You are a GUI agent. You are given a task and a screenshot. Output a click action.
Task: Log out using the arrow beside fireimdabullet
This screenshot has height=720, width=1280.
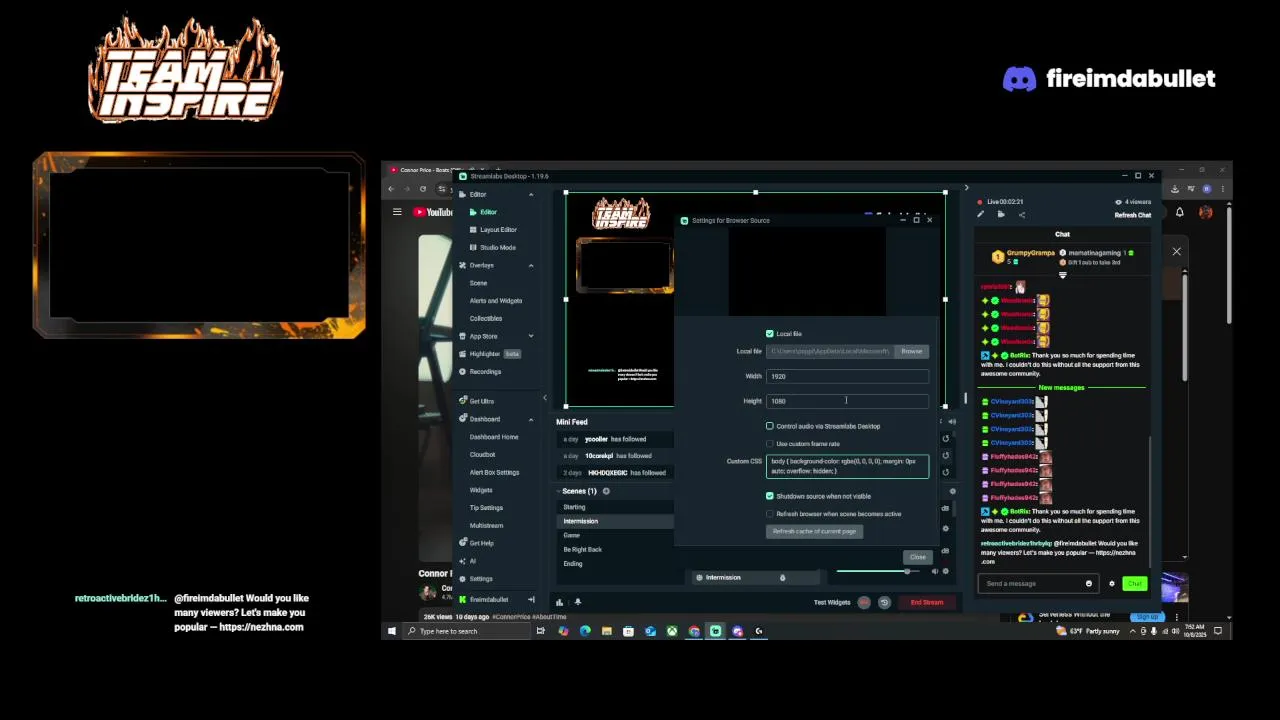coord(531,600)
